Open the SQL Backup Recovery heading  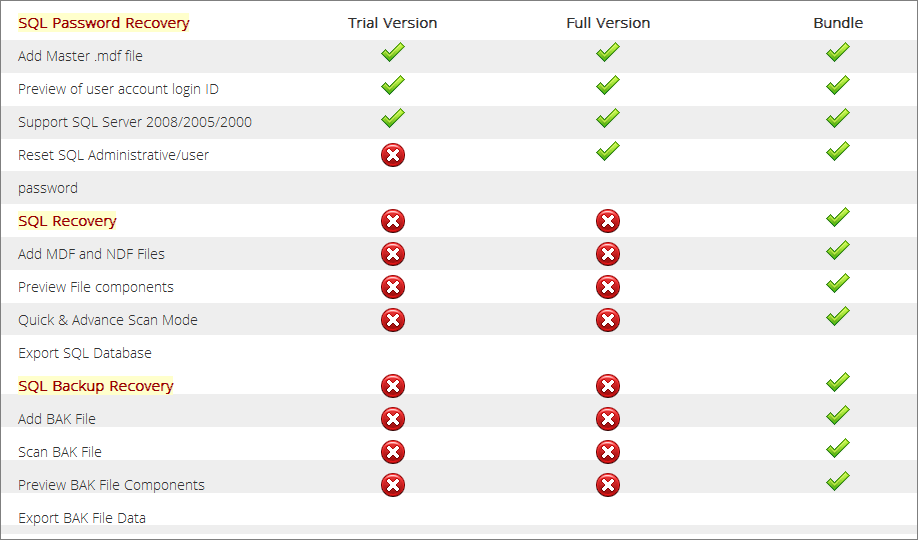[96, 386]
